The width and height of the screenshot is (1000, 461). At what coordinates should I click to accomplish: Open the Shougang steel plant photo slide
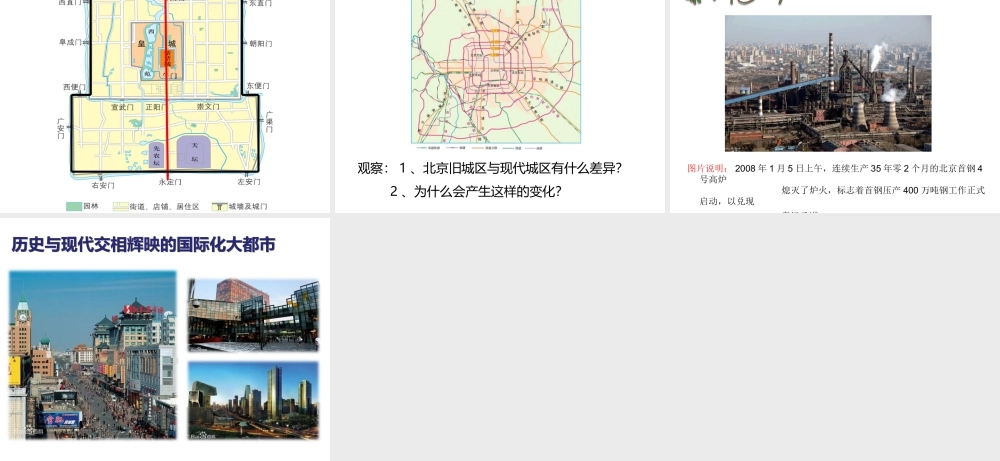click(835, 106)
